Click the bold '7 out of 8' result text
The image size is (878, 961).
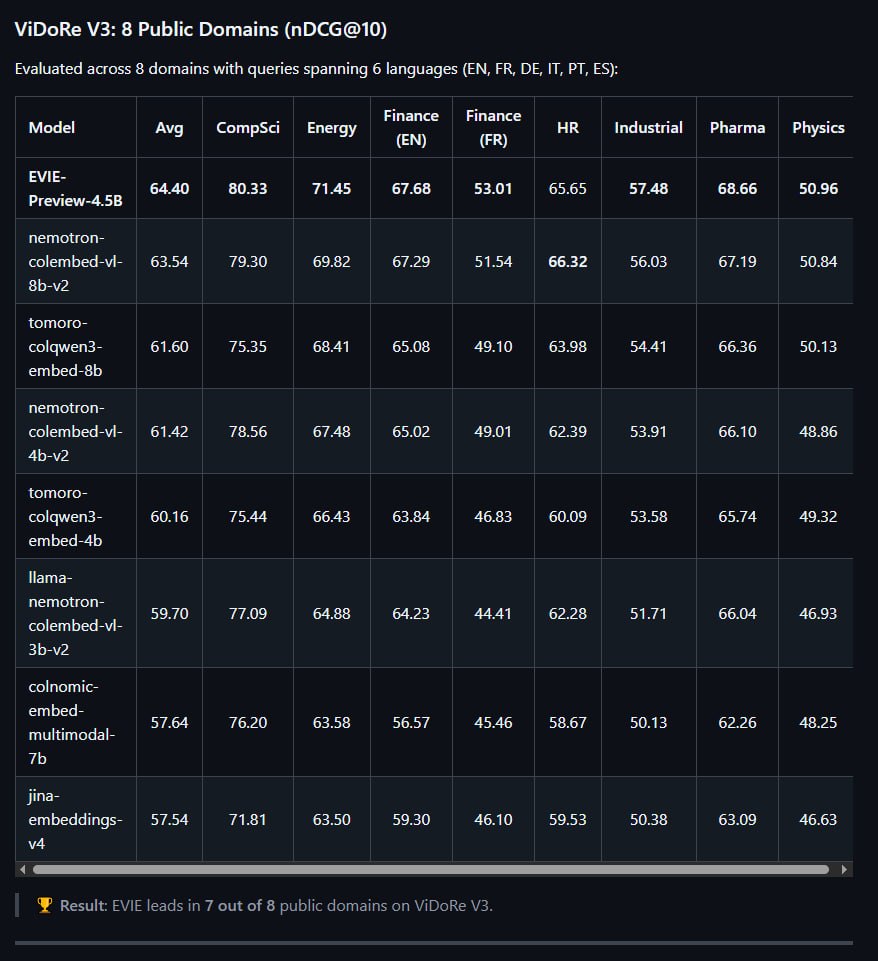(240, 905)
